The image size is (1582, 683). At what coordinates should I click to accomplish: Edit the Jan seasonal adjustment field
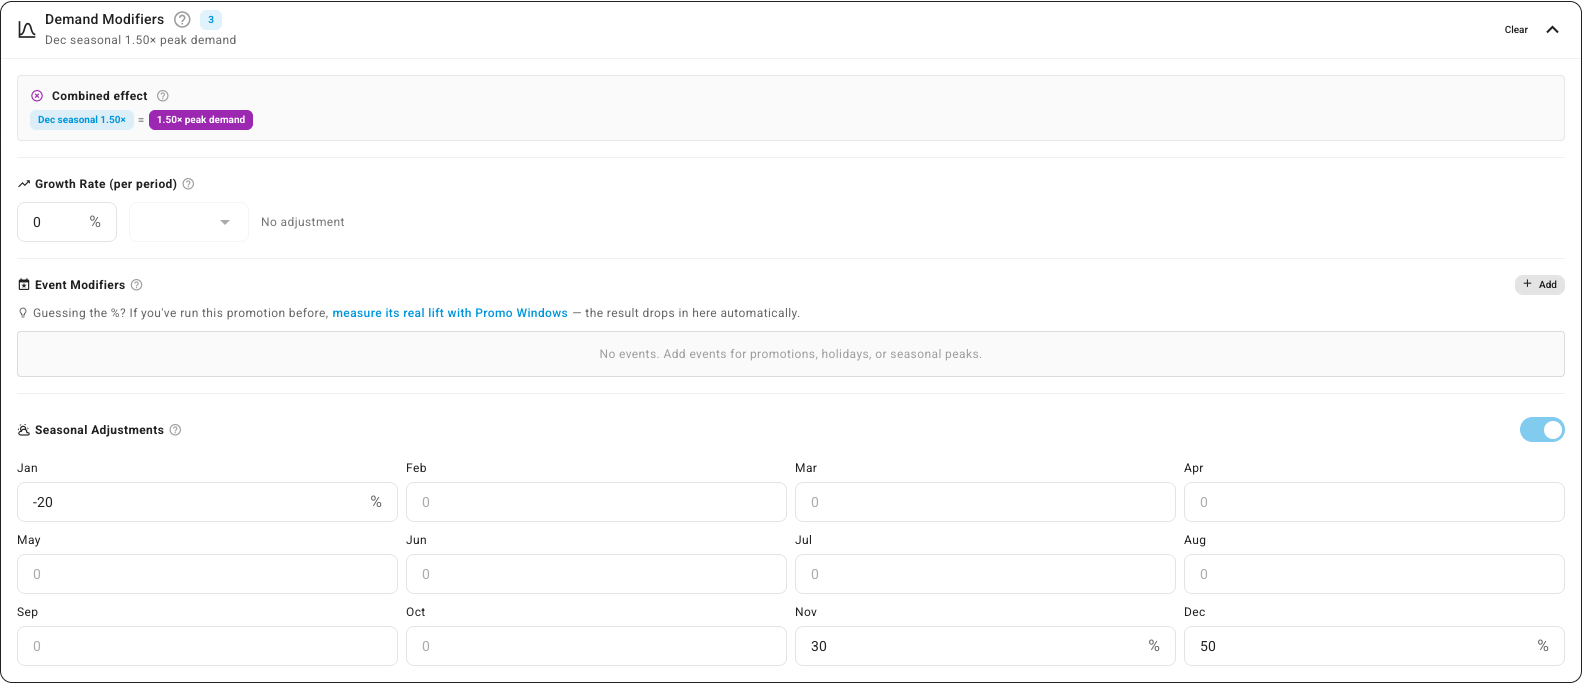(x=207, y=502)
